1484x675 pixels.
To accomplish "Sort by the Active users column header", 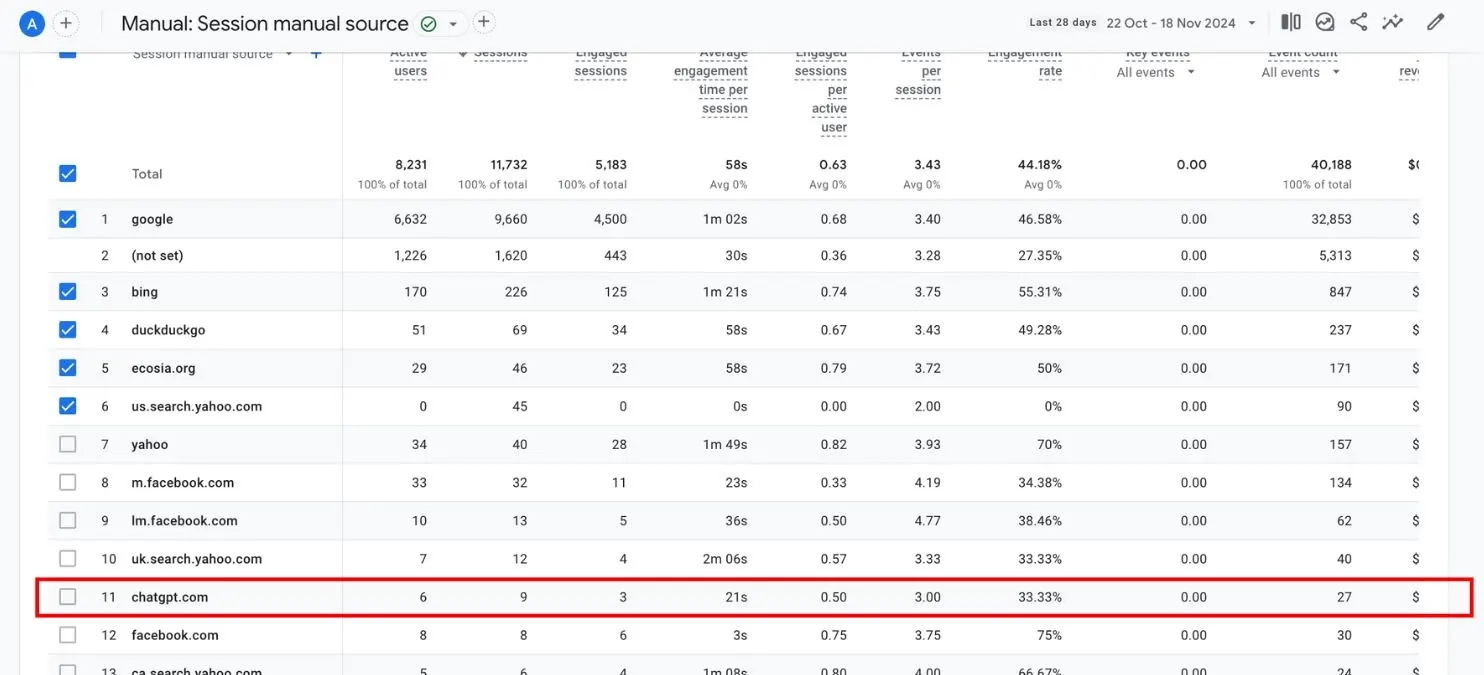I will point(409,62).
